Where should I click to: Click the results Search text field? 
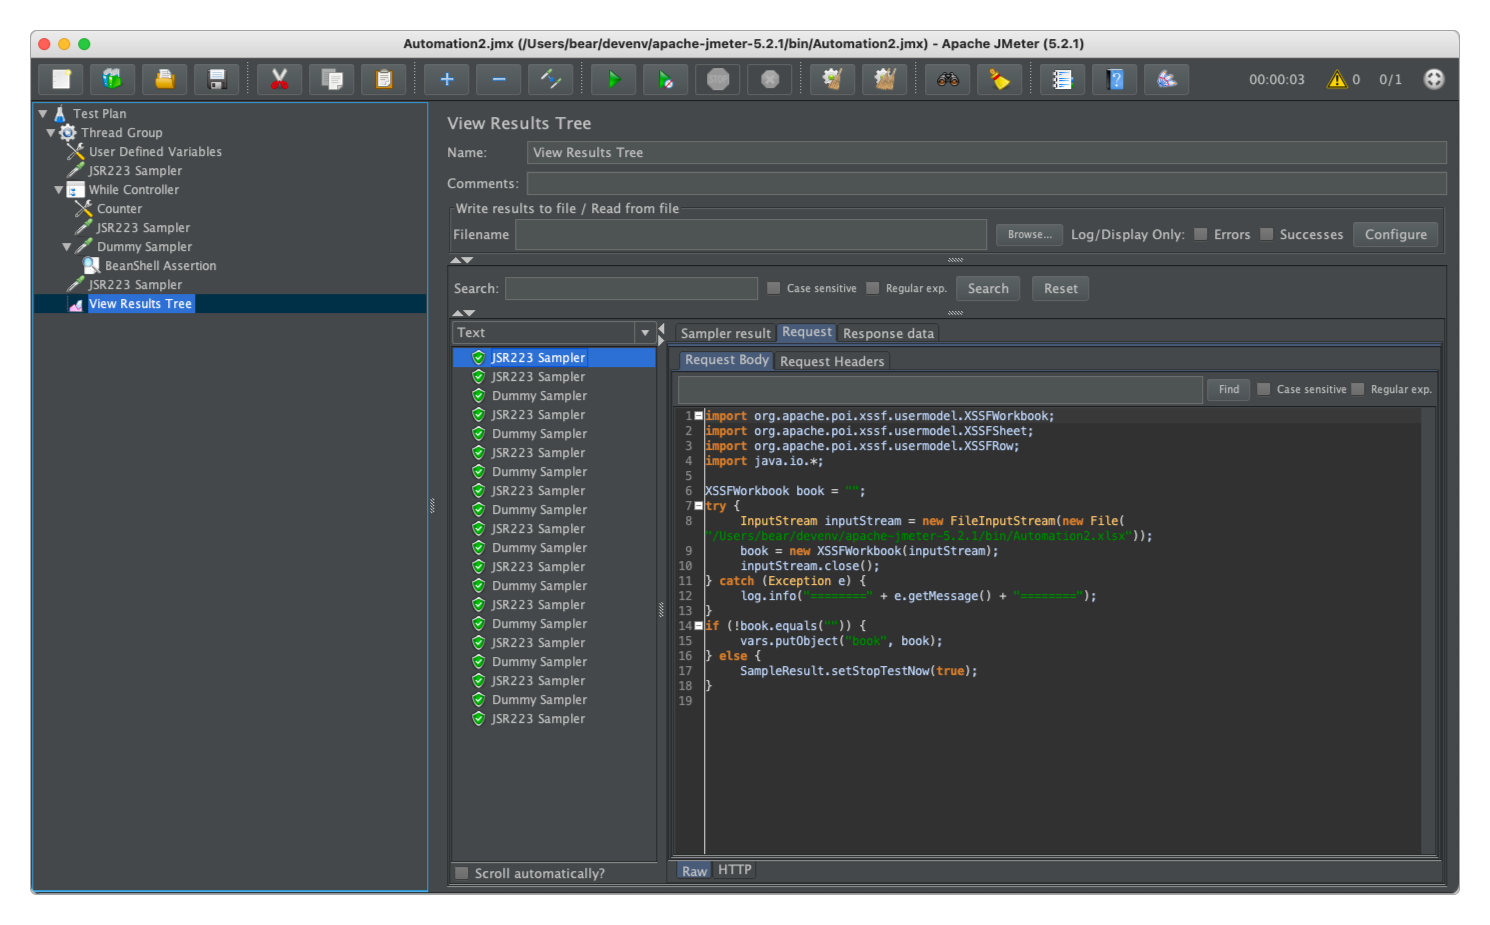631,288
